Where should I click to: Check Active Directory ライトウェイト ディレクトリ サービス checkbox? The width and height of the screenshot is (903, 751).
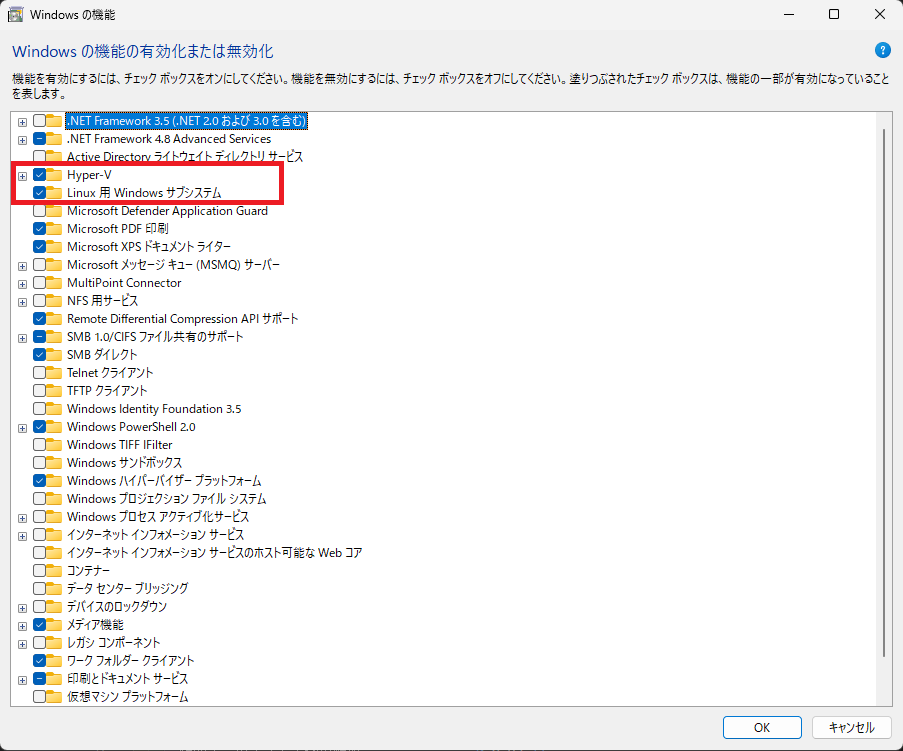(39, 157)
